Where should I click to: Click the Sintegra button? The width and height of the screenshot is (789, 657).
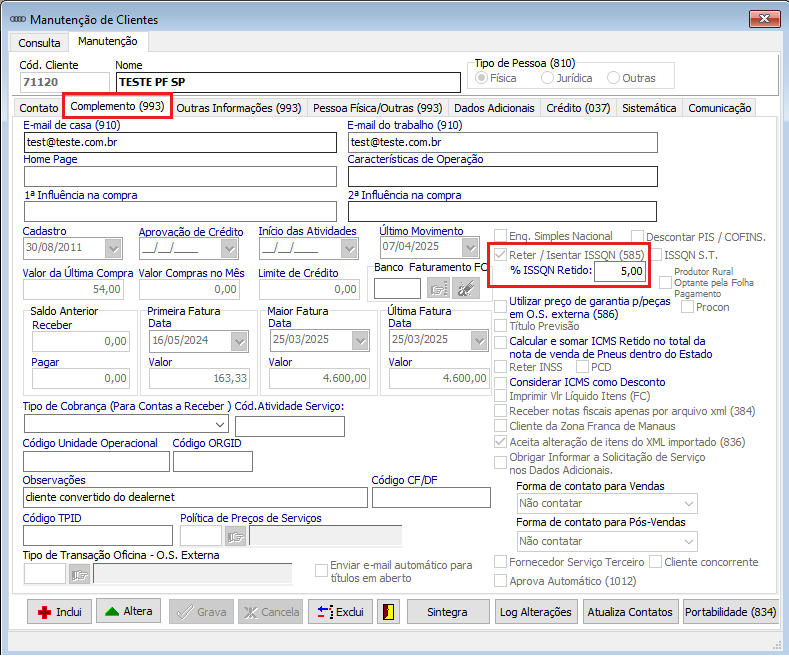tap(448, 612)
